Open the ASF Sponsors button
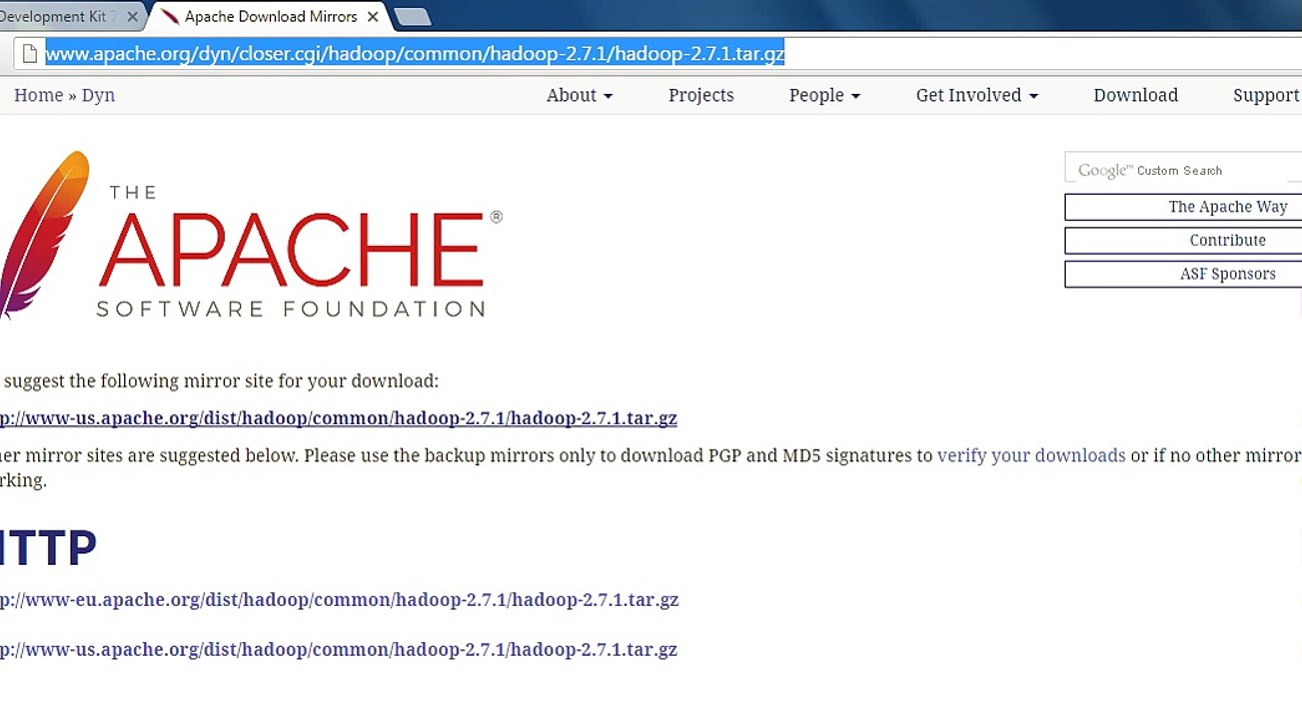This screenshot has height=720, width=1302. coord(1183,274)
